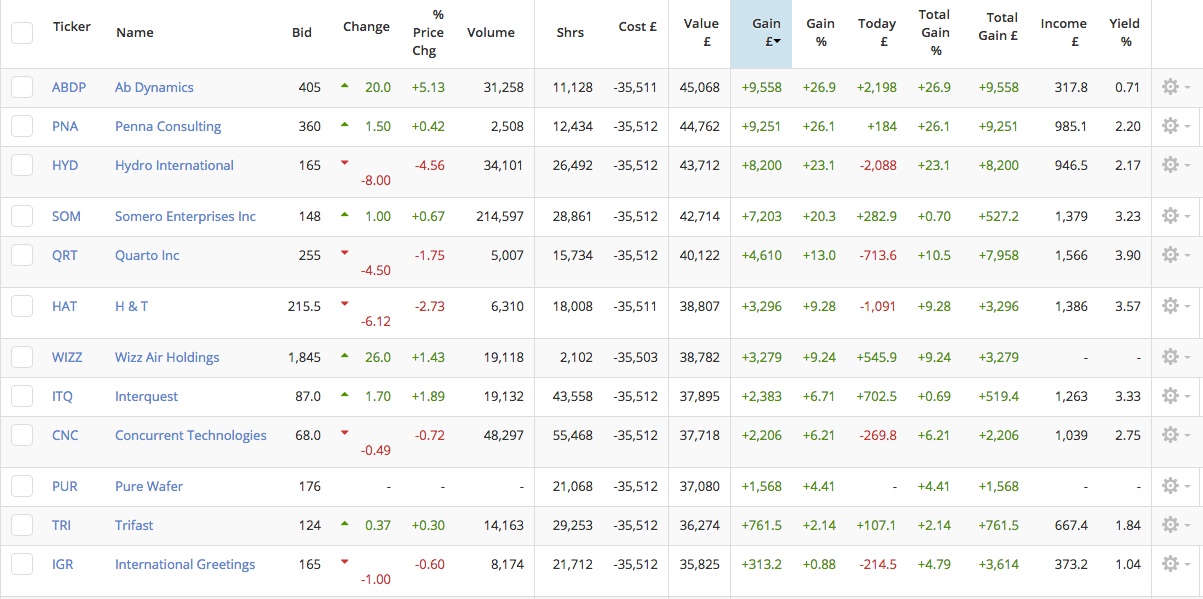Screen dimensions: 1203x599
Task: Click the TRI ticker link
Action: tap(62, 525)
